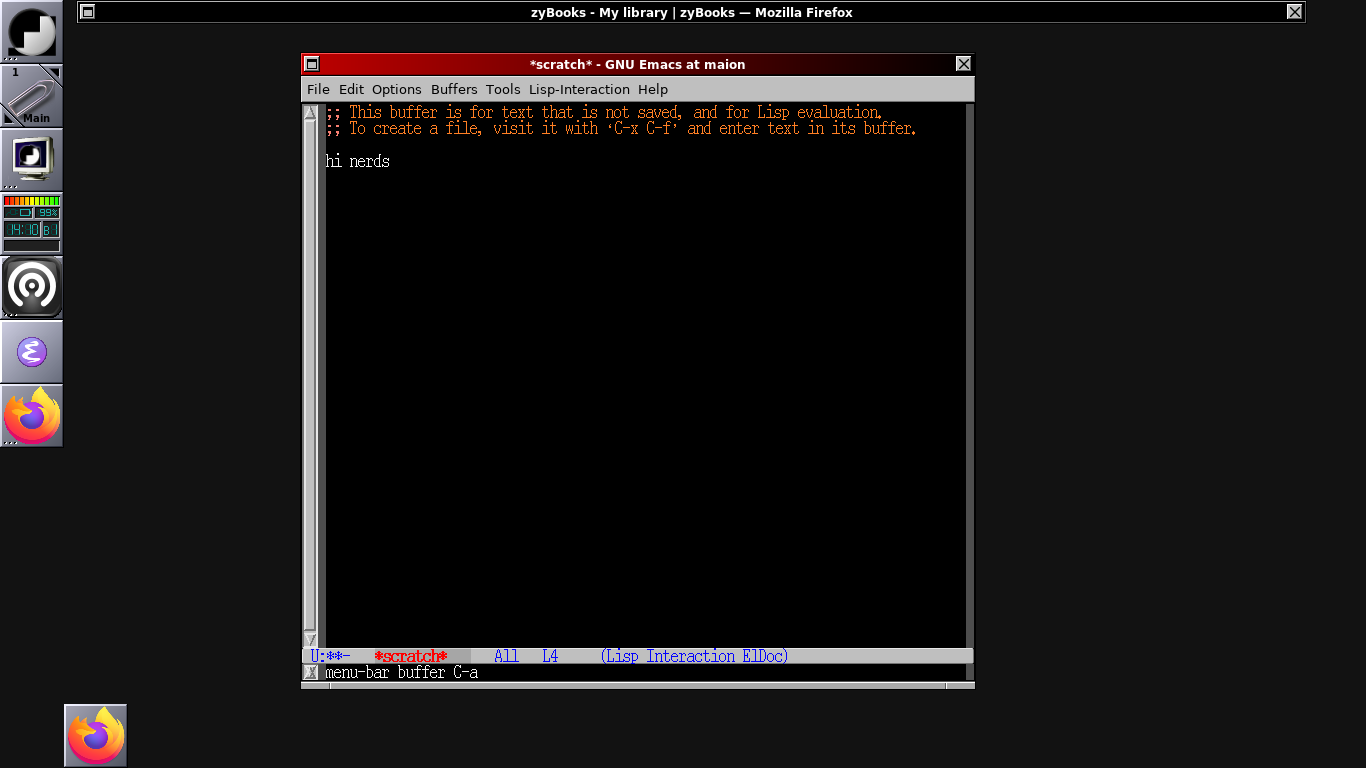Screen dimensions: 1366x768
Task: Click the "menu-bar buffer C-a" echo area
Action: pyautogui.click(x=402, y=672)
